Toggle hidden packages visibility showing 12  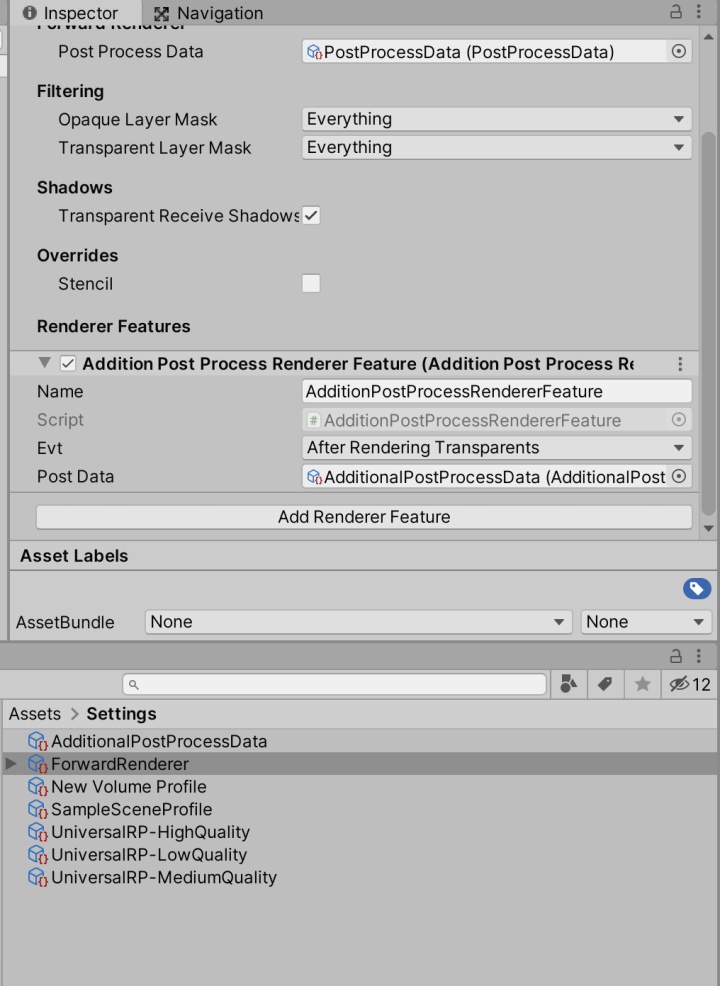pyautogui.click(x=690, y=684)
